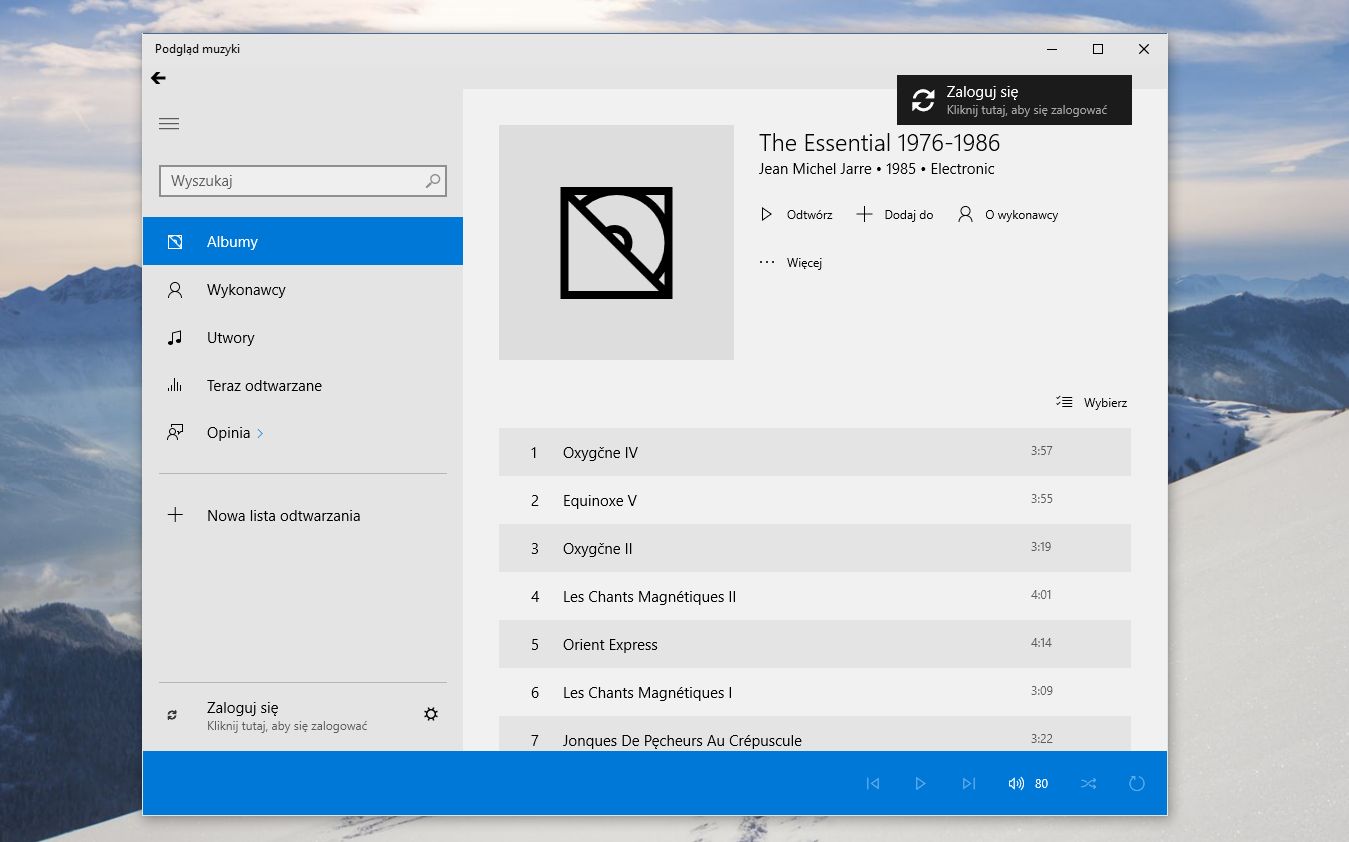Click the Opinia feedback icon
The height and width of the screenshot is (842, 1349).
[x=175, y=433]
